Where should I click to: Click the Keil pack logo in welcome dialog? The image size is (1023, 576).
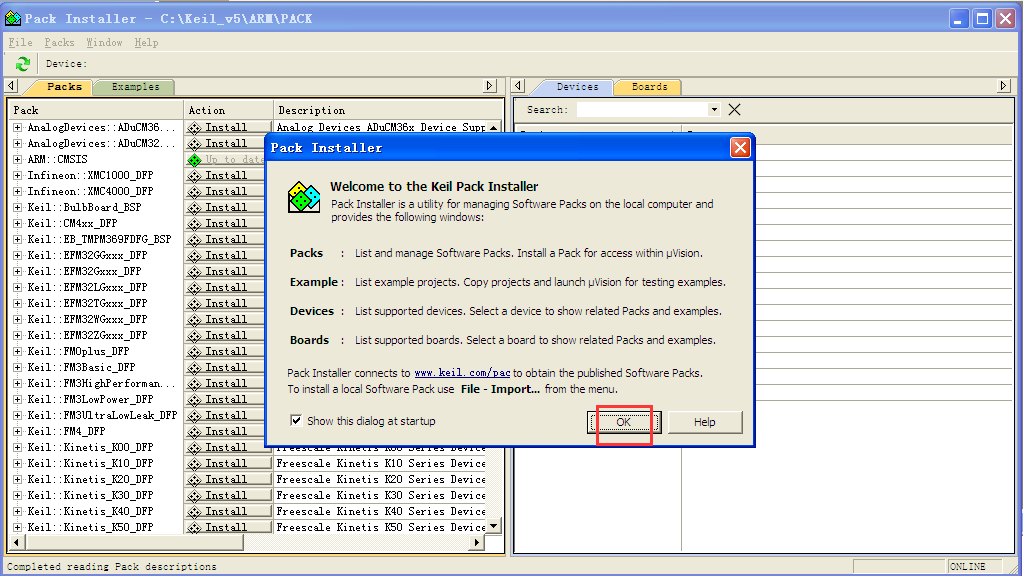pyautogui.click(x=304, y=197)
